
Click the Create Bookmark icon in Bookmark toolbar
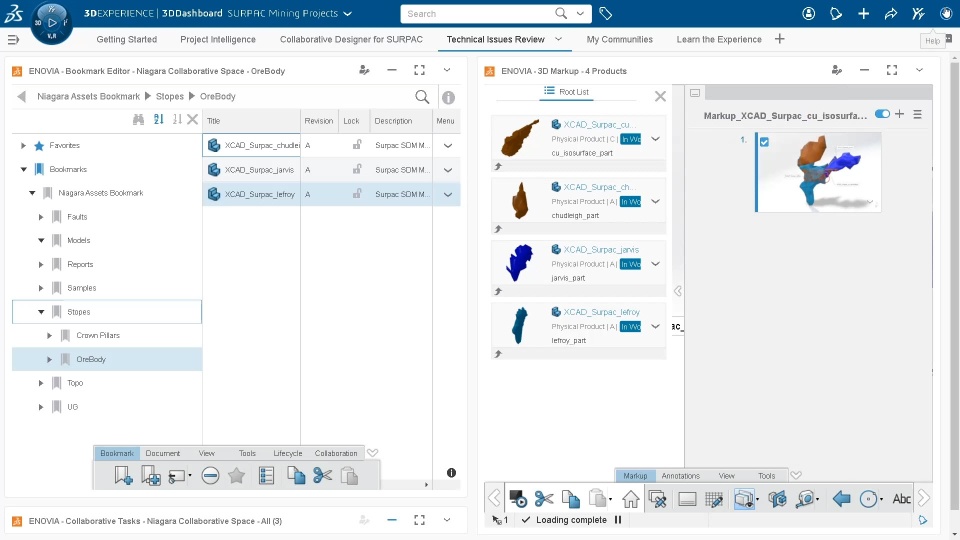tap(123, 476)
